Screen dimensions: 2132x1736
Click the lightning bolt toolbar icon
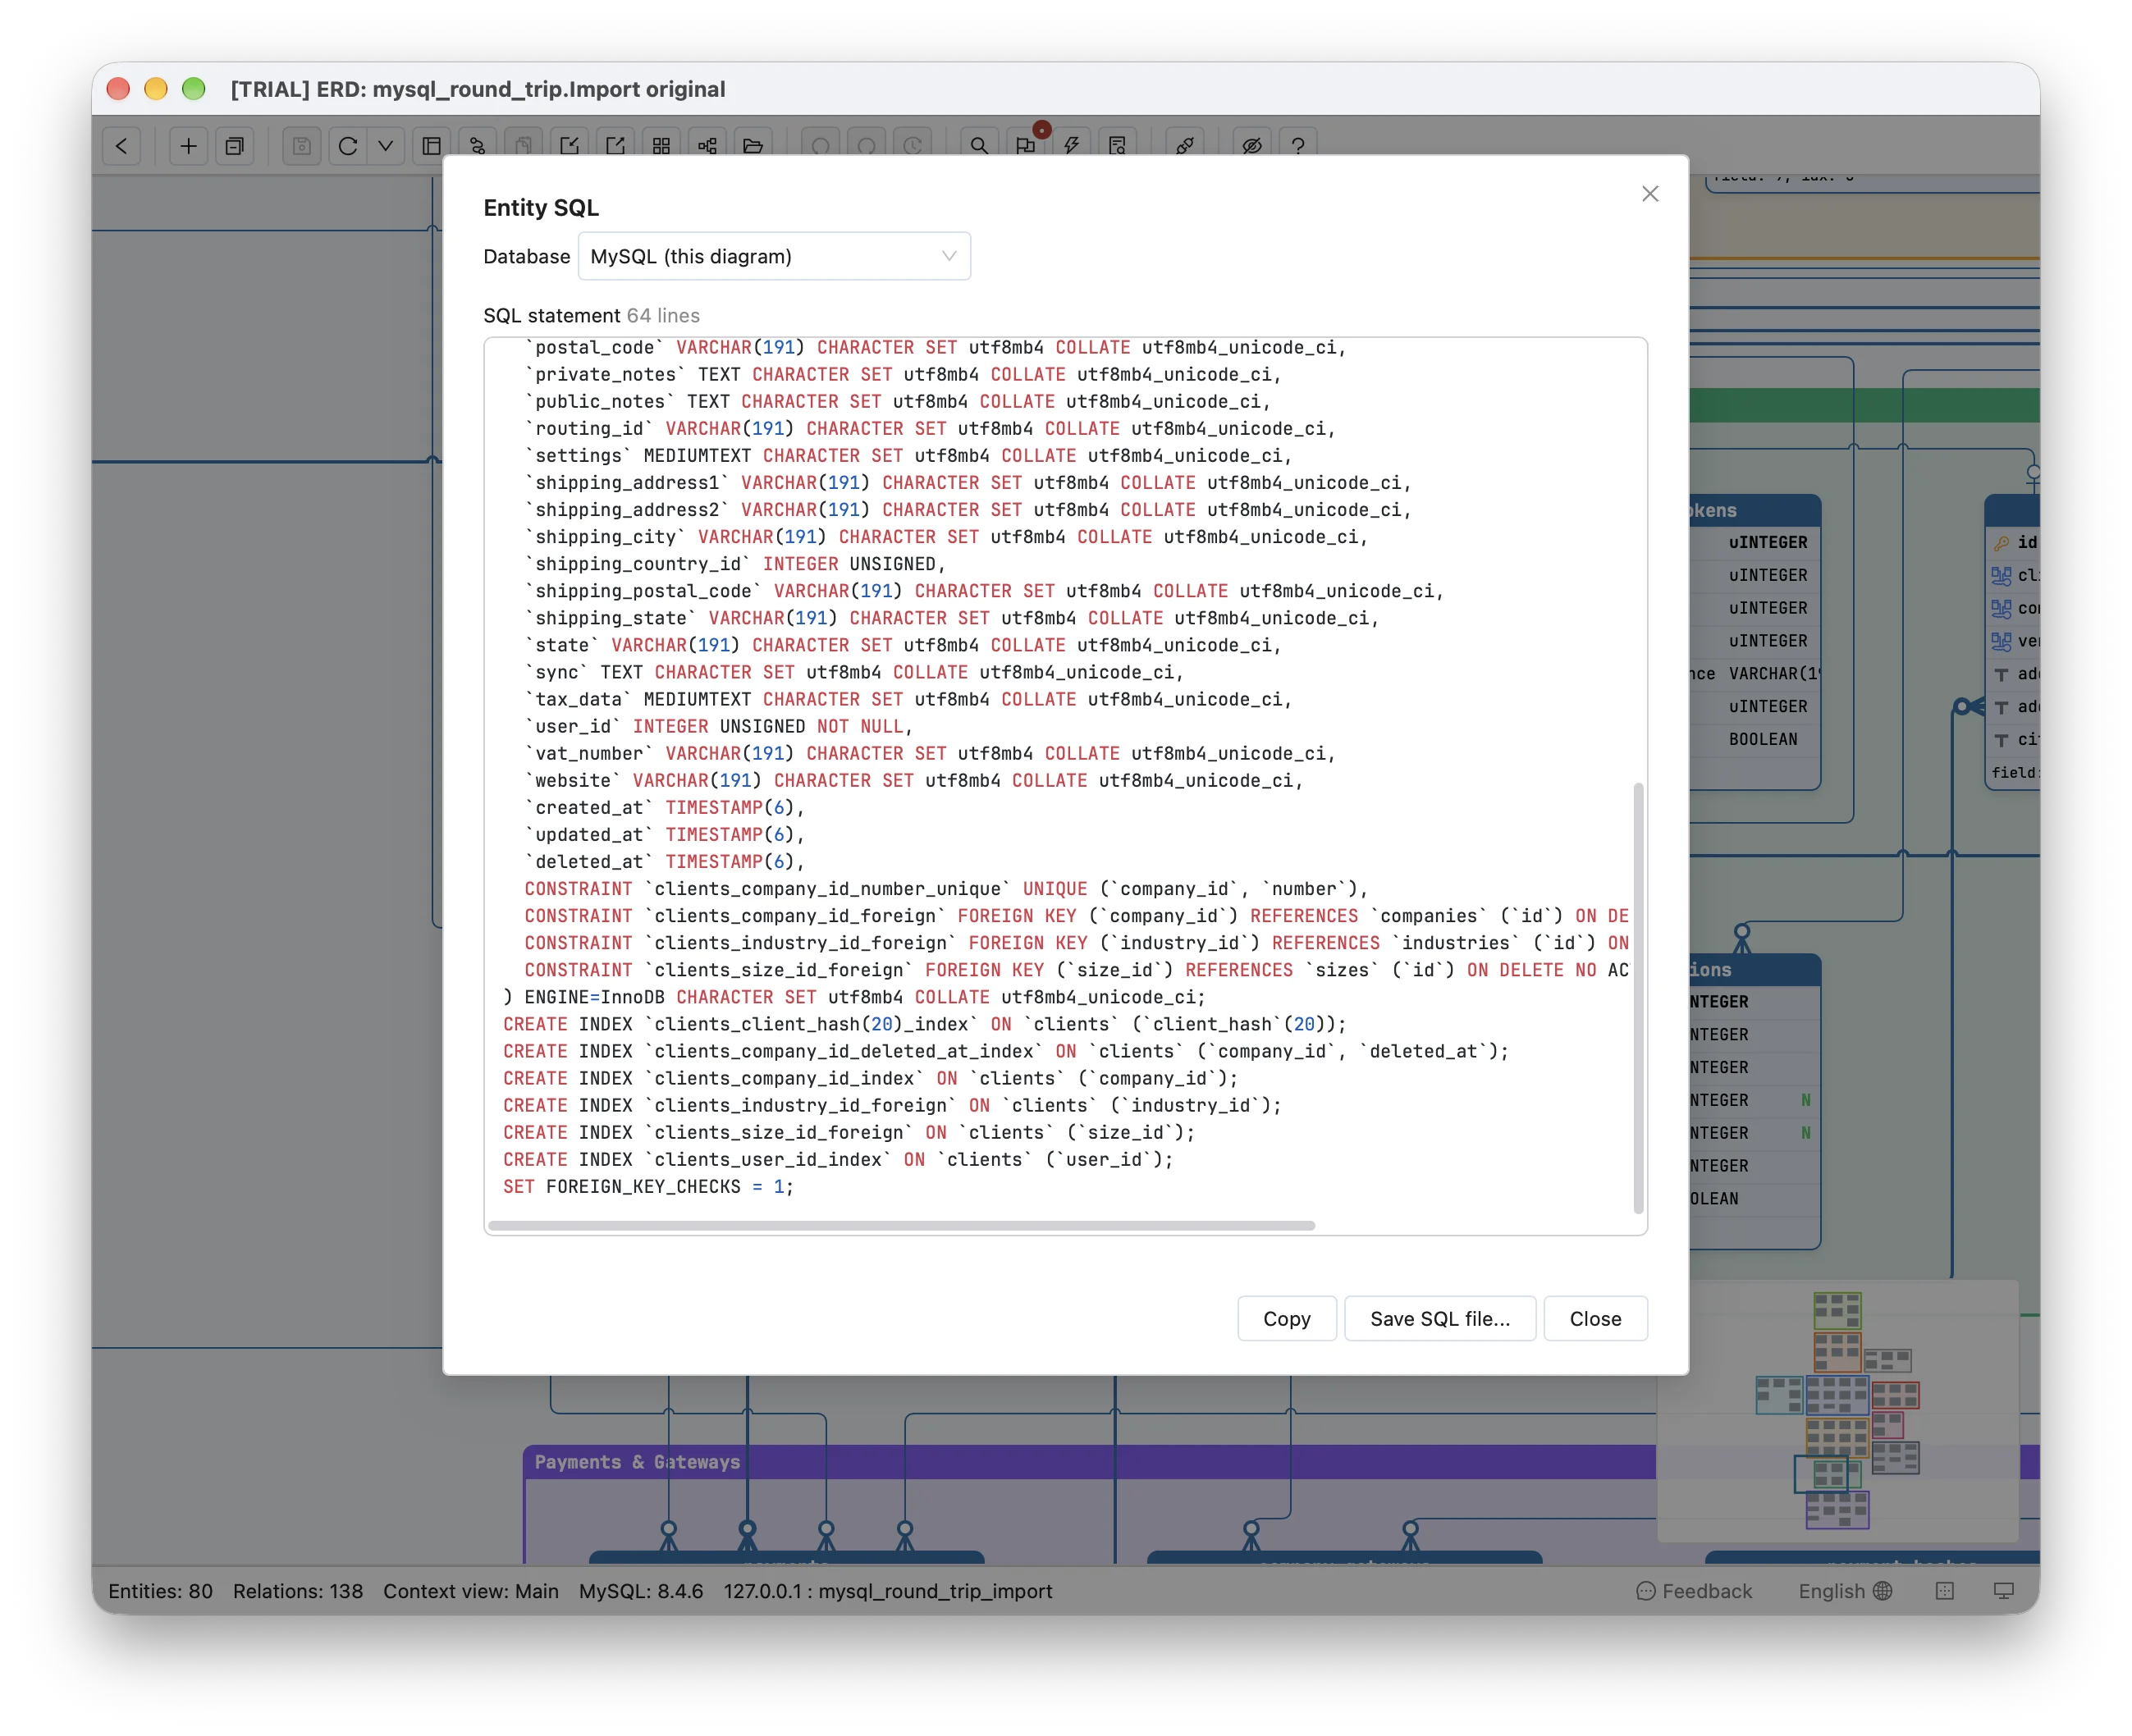[x=1072, y=146]
